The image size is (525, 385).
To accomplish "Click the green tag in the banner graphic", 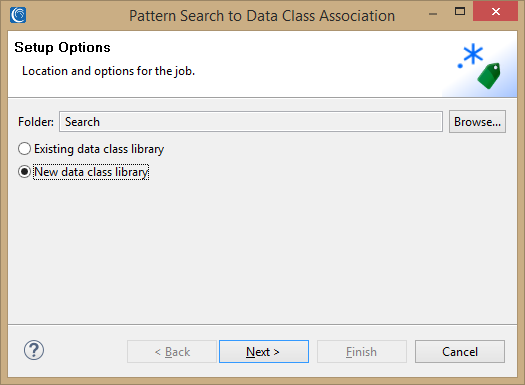I will [x=489, y=76].
